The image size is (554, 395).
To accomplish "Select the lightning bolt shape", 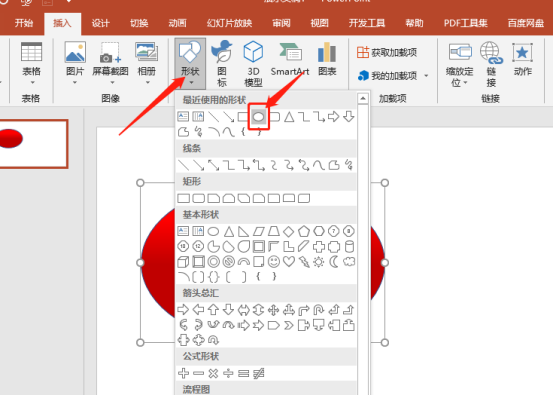I will pyautogui.click(x=304, y=262).
